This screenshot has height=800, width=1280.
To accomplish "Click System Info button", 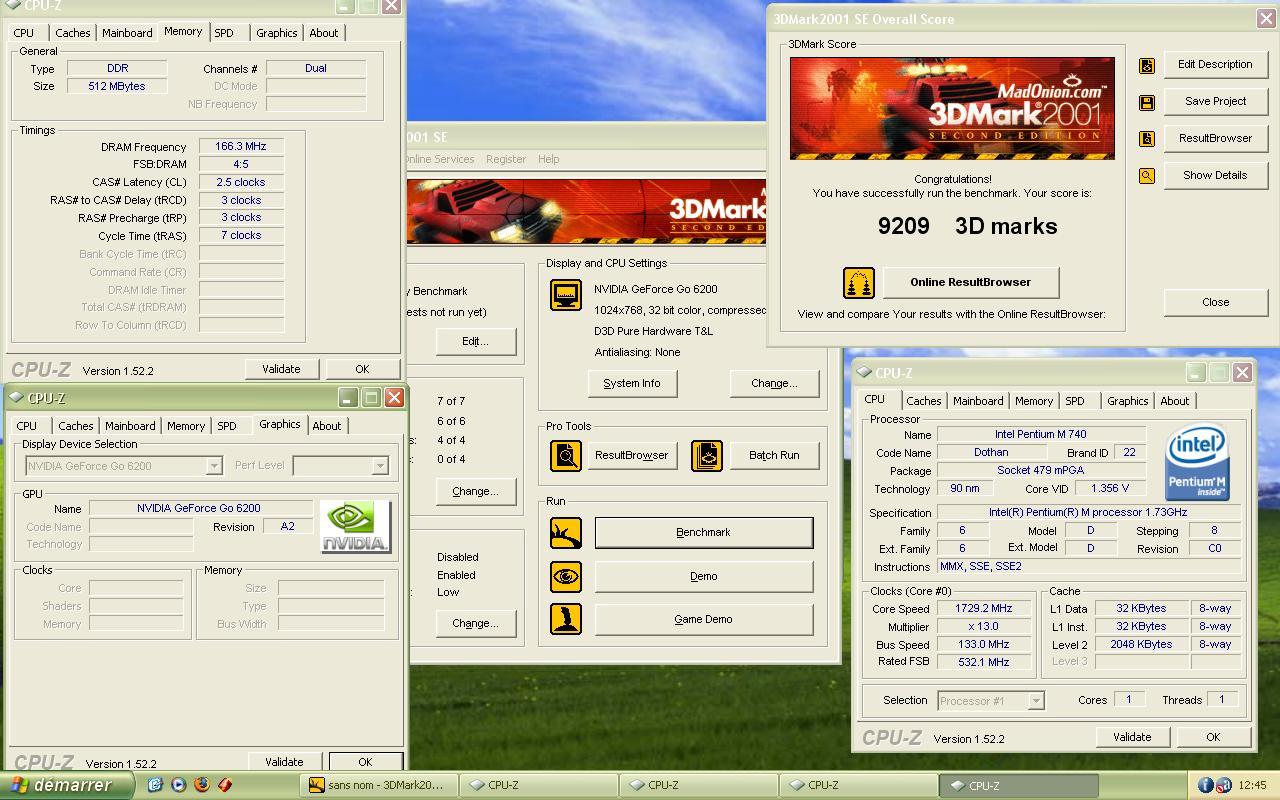I will (x=632, y=384).
